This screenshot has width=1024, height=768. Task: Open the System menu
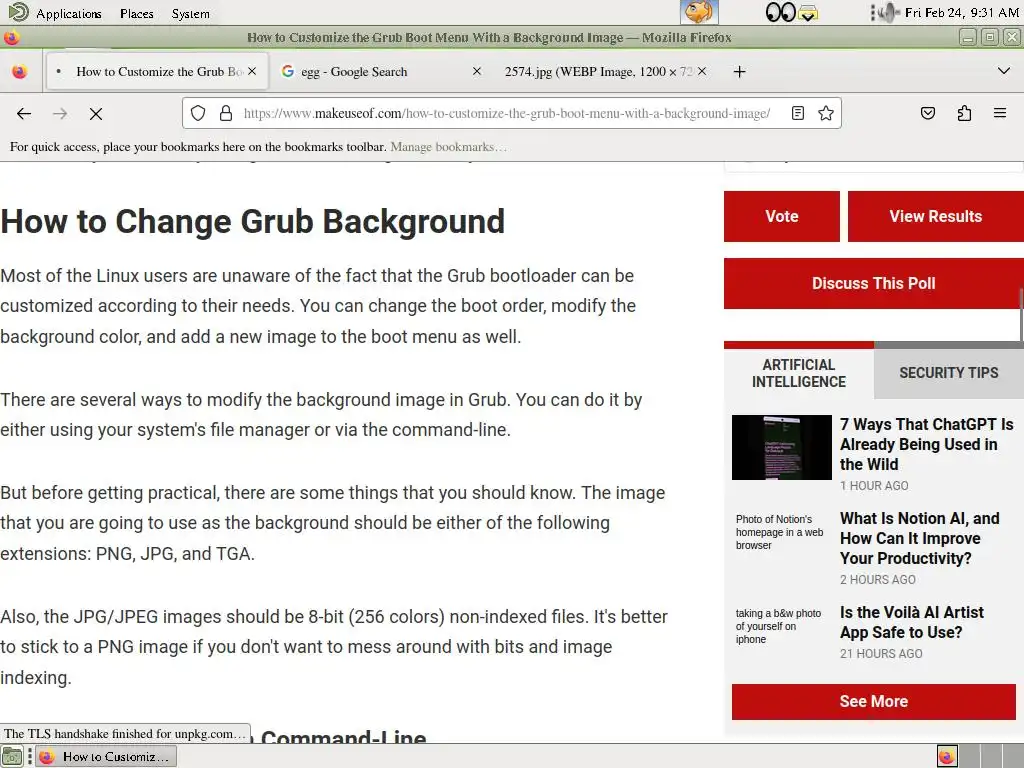(x=190, y=13)
